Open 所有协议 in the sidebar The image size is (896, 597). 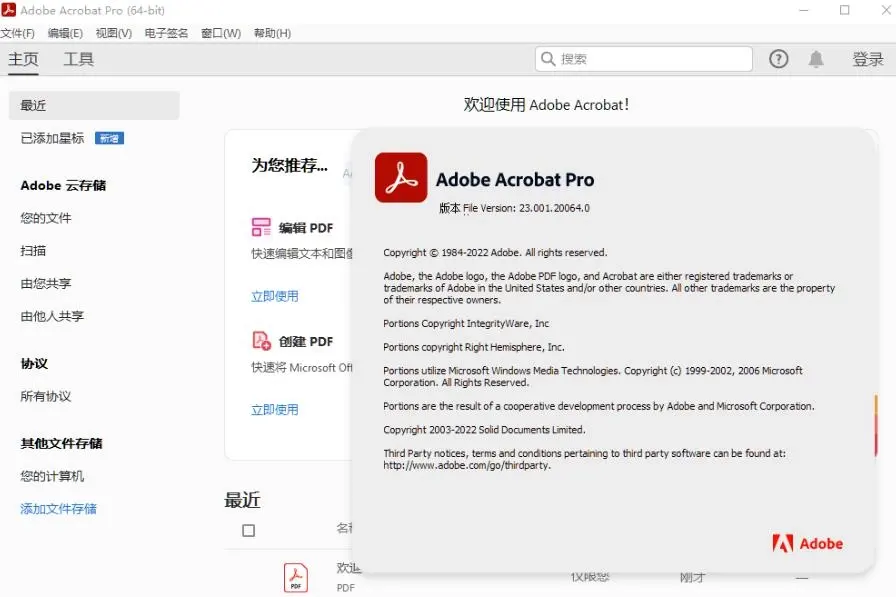click(x=46, y=396)
